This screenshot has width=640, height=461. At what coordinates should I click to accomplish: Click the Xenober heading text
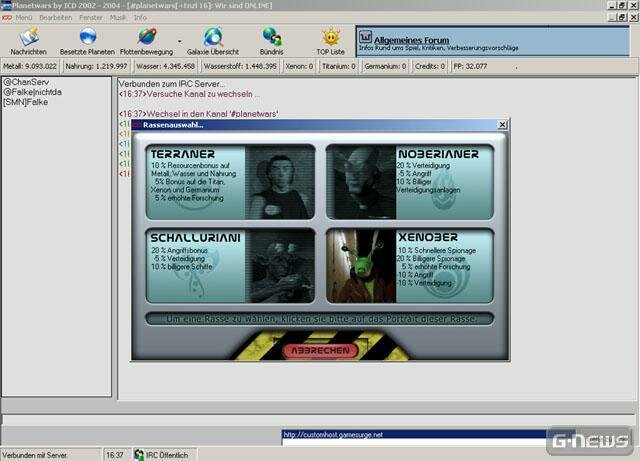pos(428,237)
